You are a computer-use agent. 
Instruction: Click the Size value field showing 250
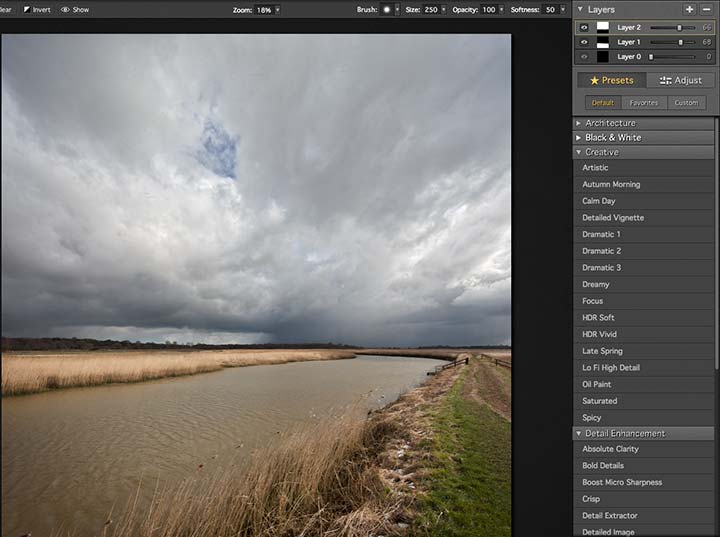click(x=431, y=10)
